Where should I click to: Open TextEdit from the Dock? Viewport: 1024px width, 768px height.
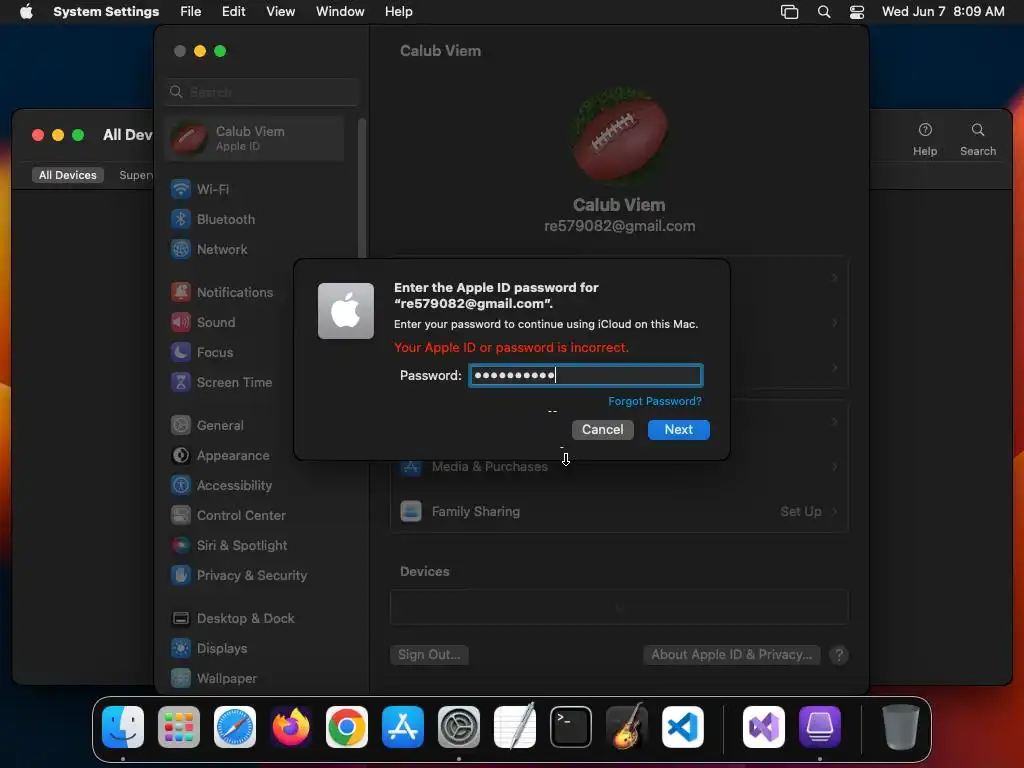515,727
